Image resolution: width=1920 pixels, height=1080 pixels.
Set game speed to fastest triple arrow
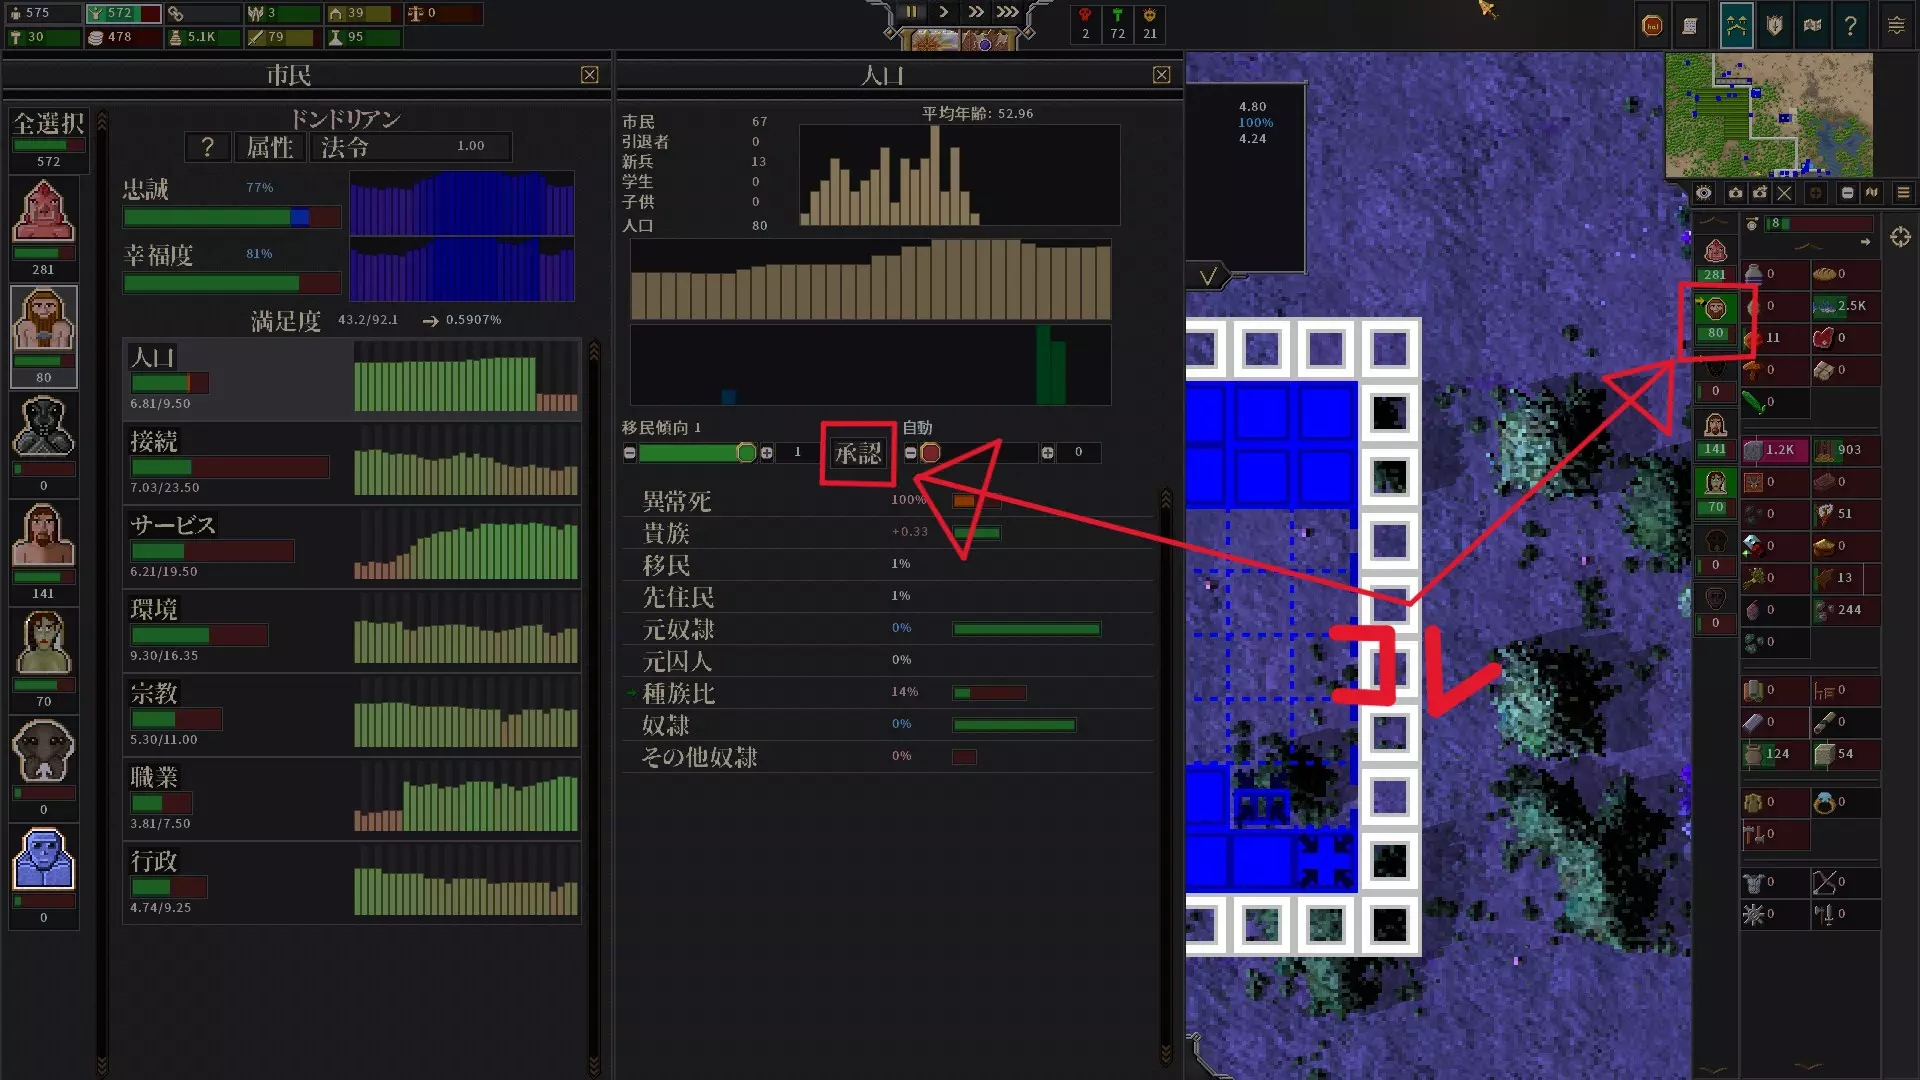point(1007,12)
